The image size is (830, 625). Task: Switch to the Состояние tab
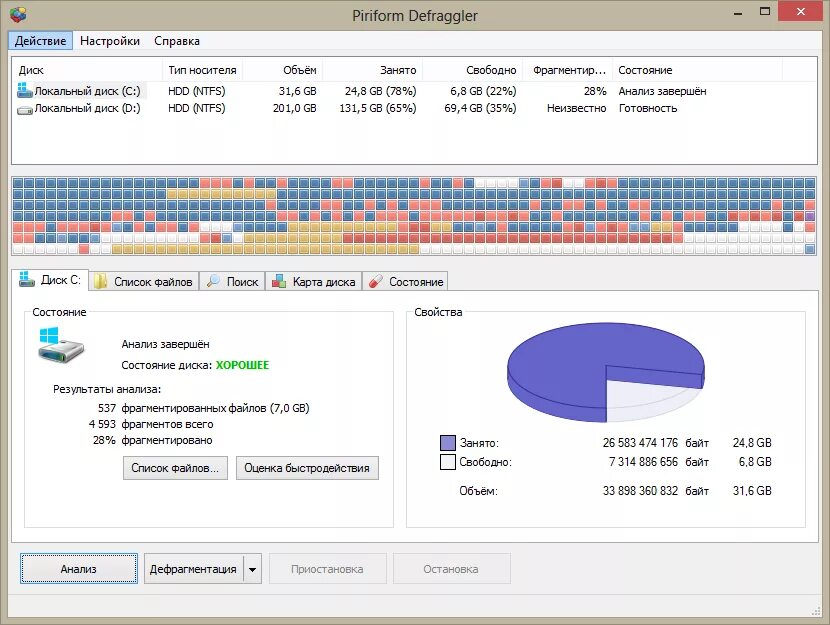(x=406, y=282)
